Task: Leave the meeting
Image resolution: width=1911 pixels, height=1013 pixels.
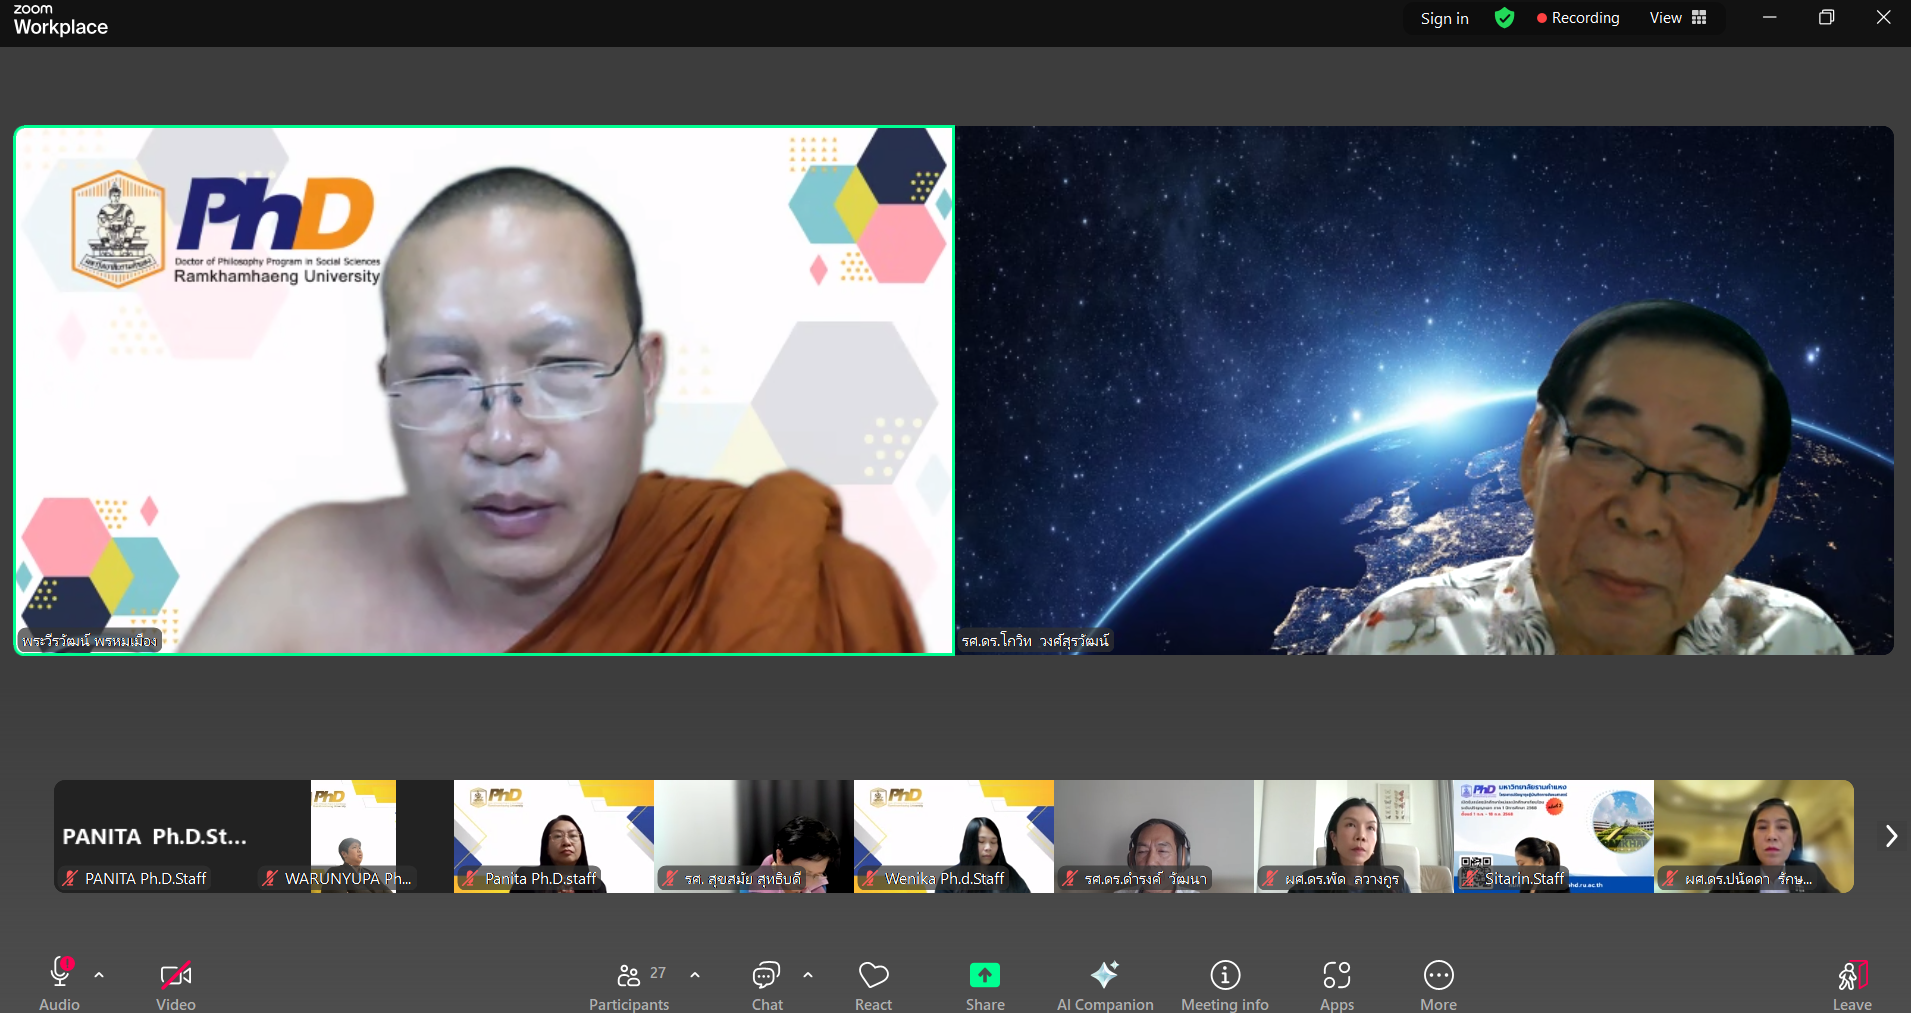Action: coord(1852,984)
